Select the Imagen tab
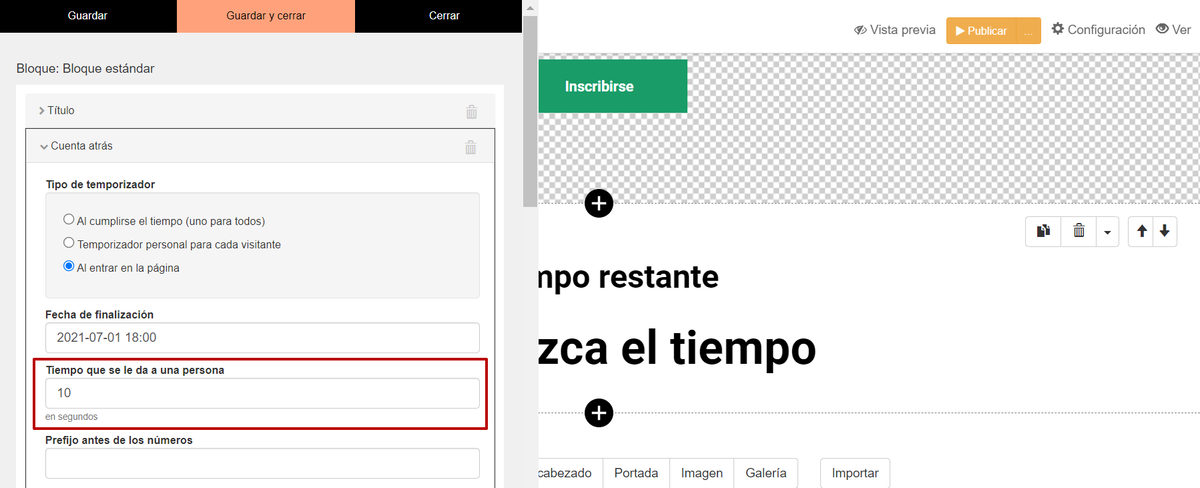This screenshot has height=488, width=1200. [x=702, y=473]
